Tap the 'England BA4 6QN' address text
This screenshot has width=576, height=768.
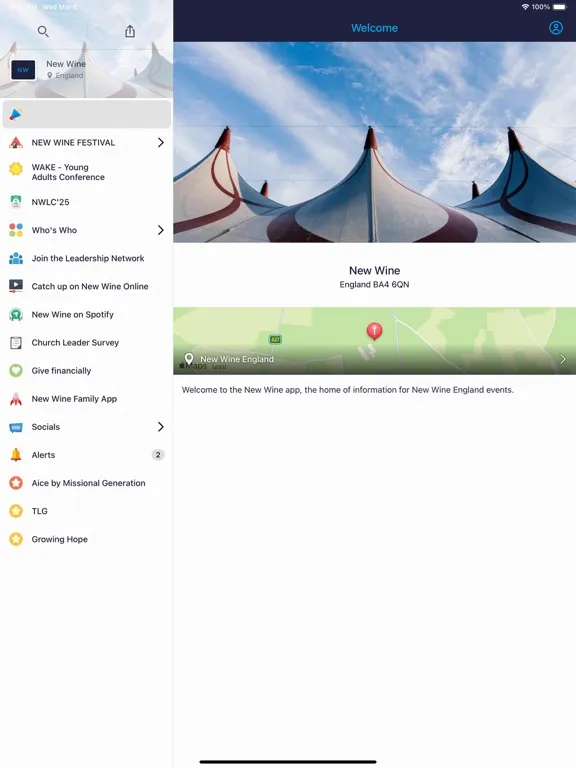[374, 285]
